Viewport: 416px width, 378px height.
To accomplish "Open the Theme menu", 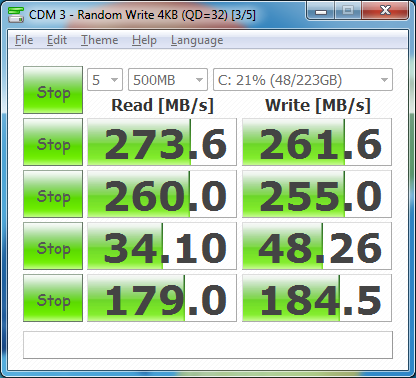I will pos(99,40).
